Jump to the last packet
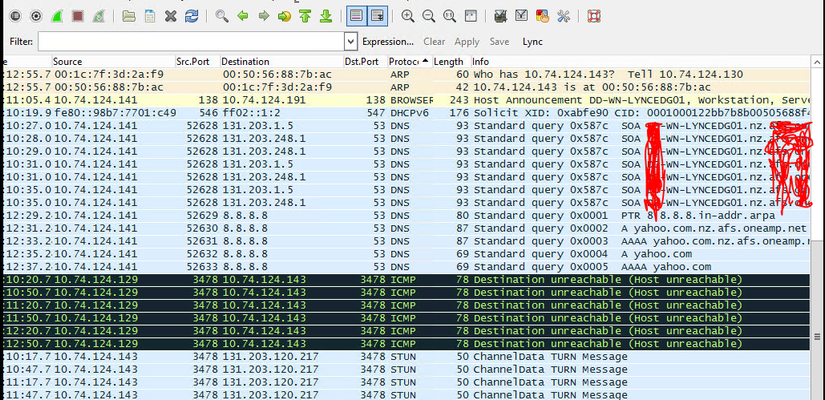 (x=326, y=16)
